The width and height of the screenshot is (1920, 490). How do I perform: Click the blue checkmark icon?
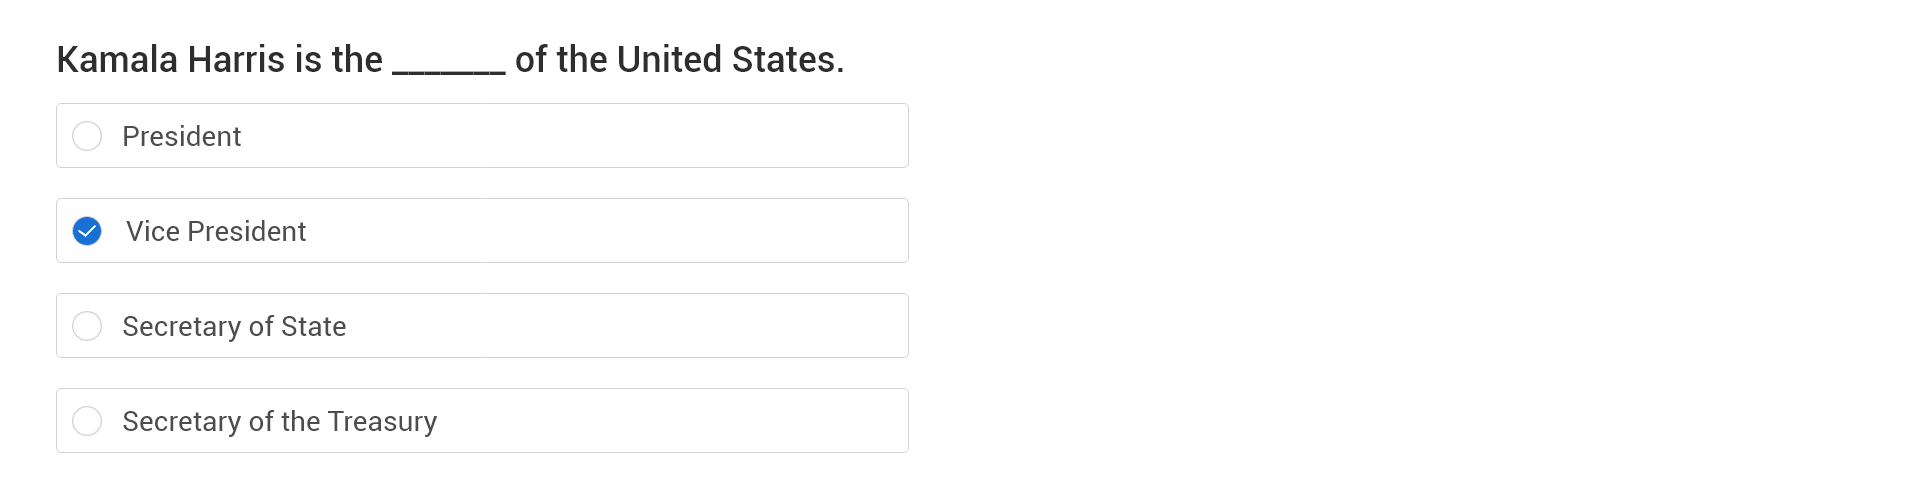87,231
